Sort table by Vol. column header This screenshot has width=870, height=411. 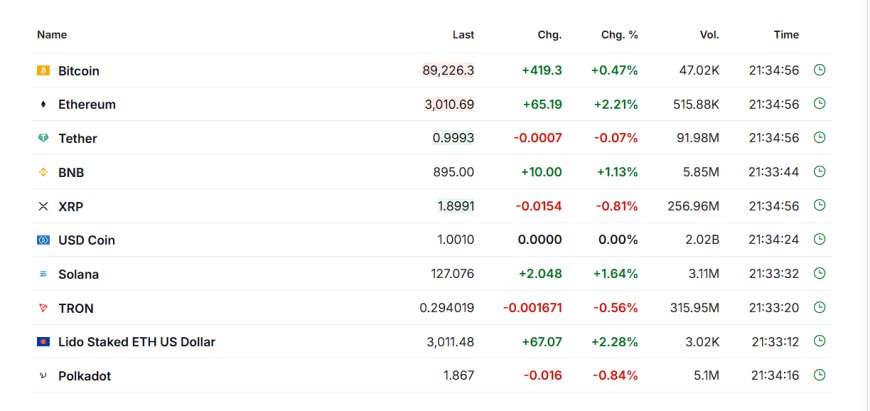pos(709,34)
